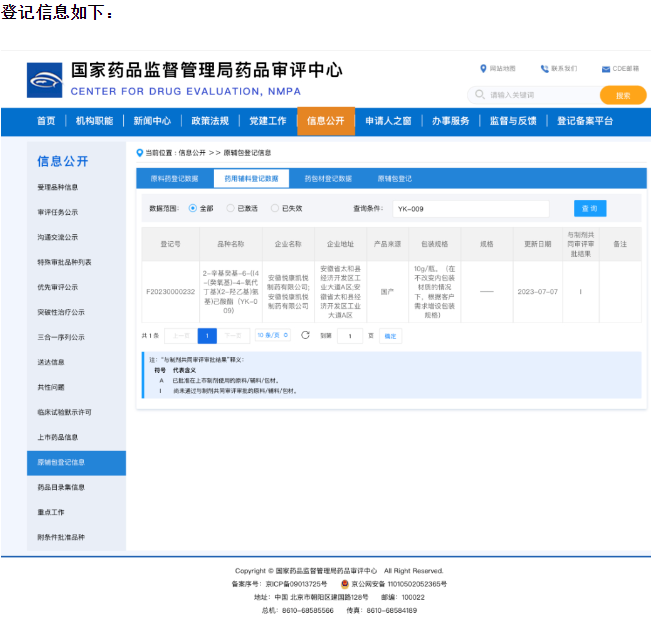
Task: Select the 全部 radio button
Action: 193,208
